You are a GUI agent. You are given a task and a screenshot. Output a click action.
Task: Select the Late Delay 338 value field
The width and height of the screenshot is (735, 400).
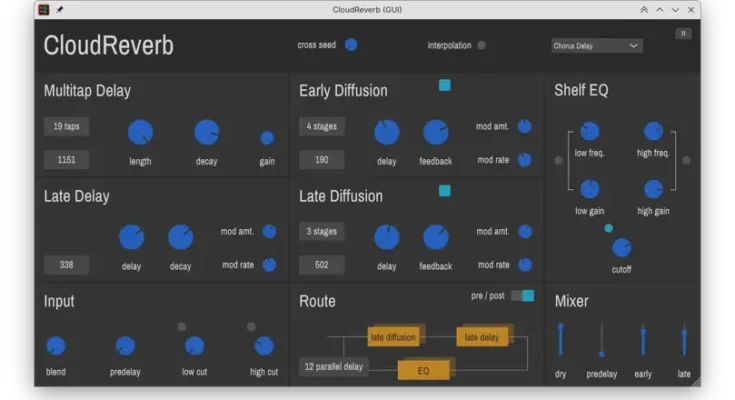66,264
